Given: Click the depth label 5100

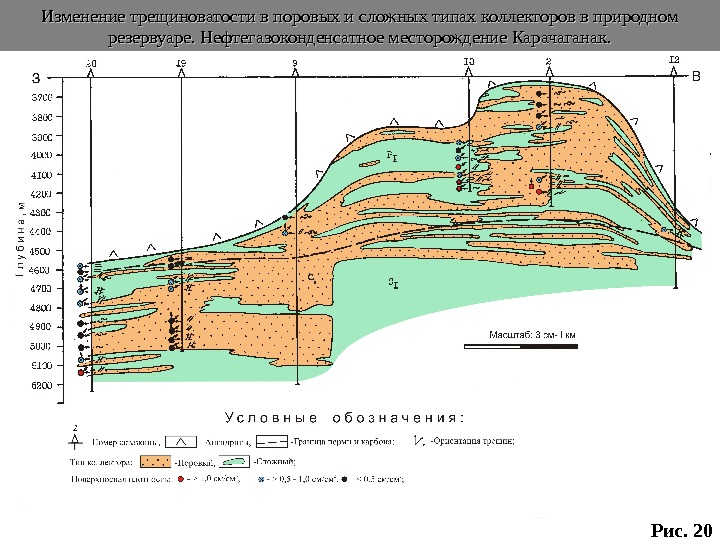Looking at the screenshot, I should click(x=41, y=366).
